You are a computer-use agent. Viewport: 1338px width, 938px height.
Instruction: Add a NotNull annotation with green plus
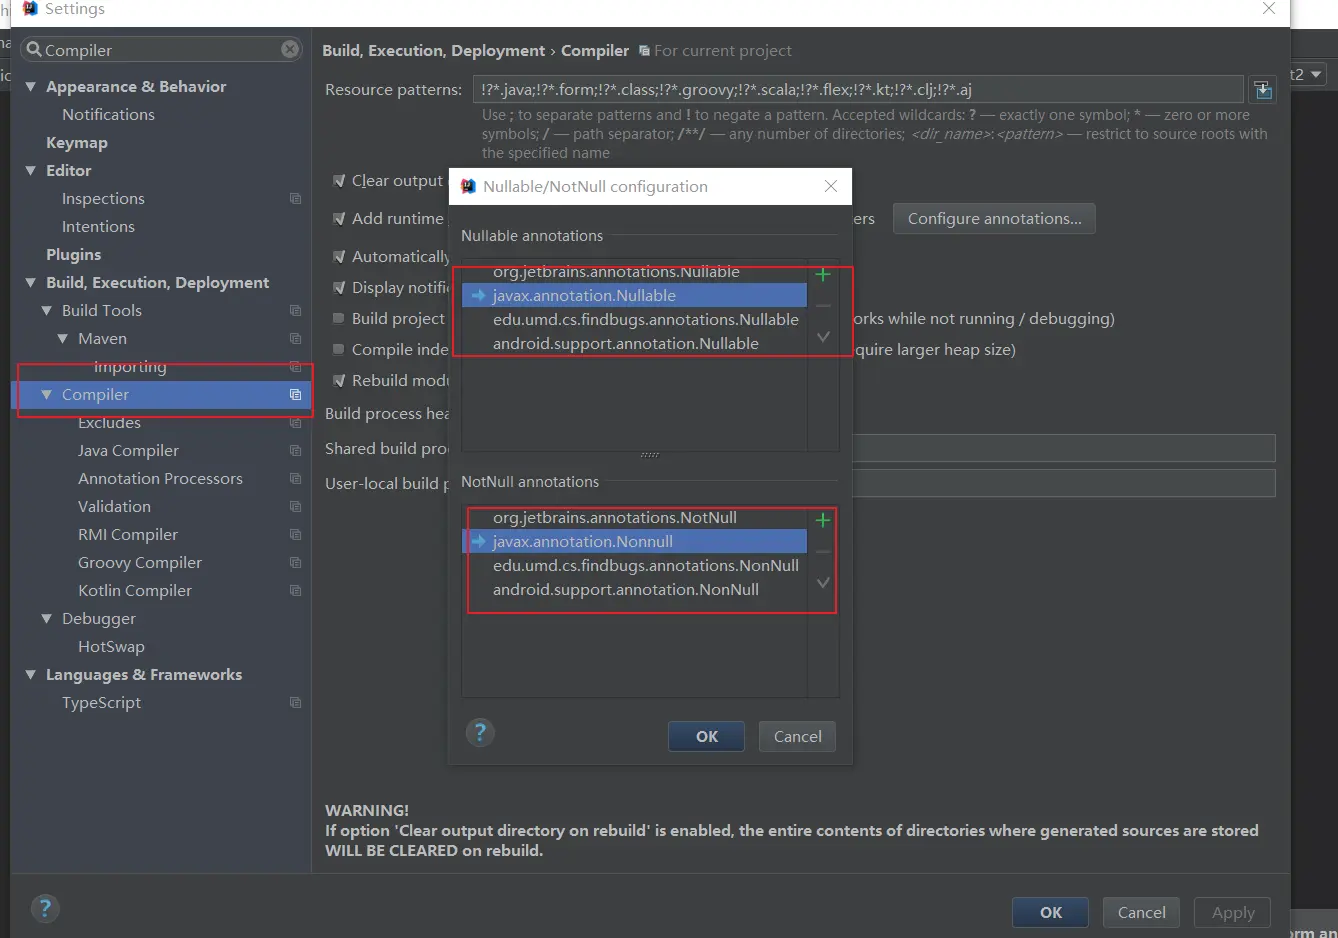click(823, 520)
